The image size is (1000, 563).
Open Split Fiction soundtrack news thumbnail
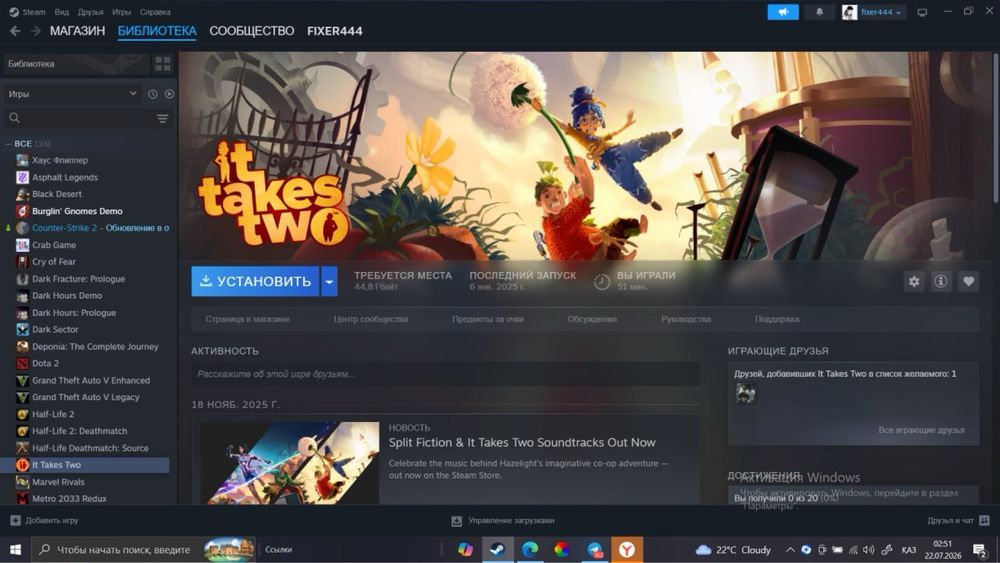tap(290, 462)
